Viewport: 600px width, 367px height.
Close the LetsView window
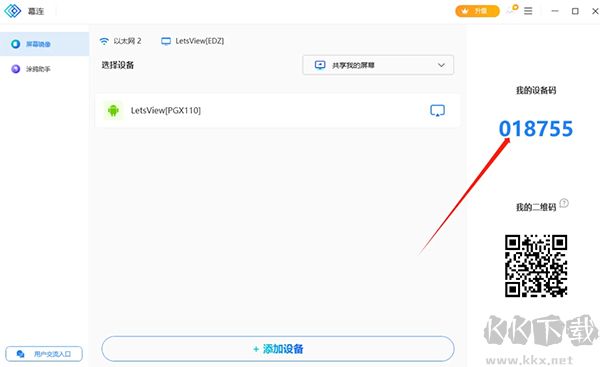pyautogui.click(x=595, y=11)
